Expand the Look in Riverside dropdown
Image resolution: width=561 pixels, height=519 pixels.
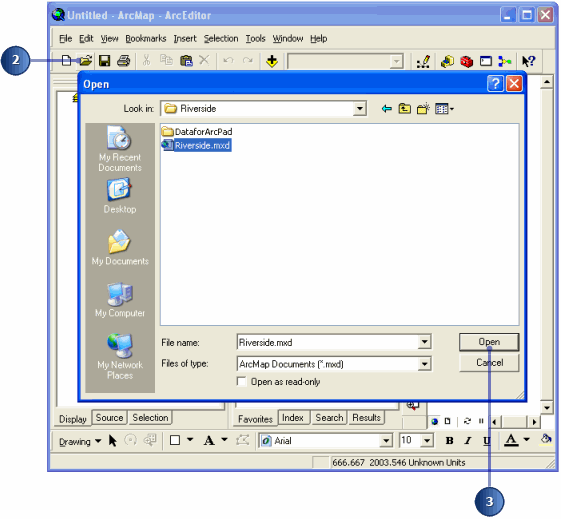tap(360, 108)
